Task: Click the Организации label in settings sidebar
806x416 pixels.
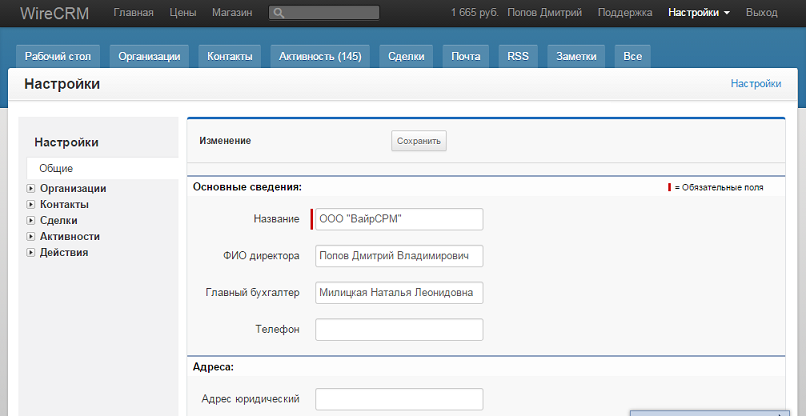Action: [x=73, y=189]
